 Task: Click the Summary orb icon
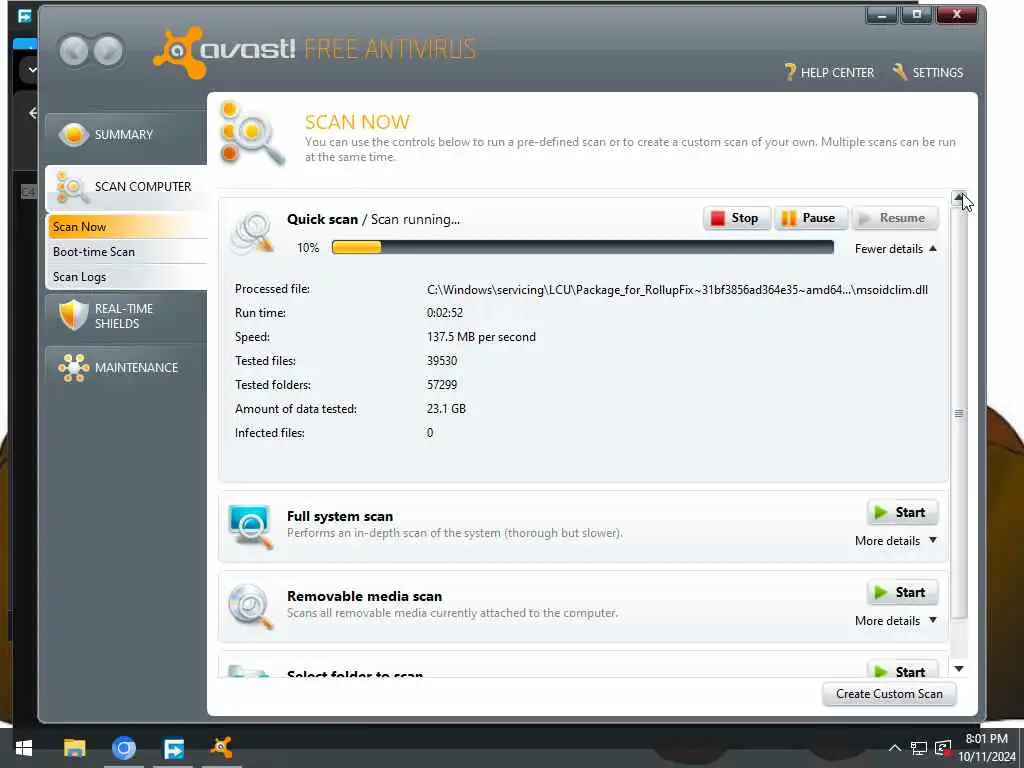tap(73, 135)
